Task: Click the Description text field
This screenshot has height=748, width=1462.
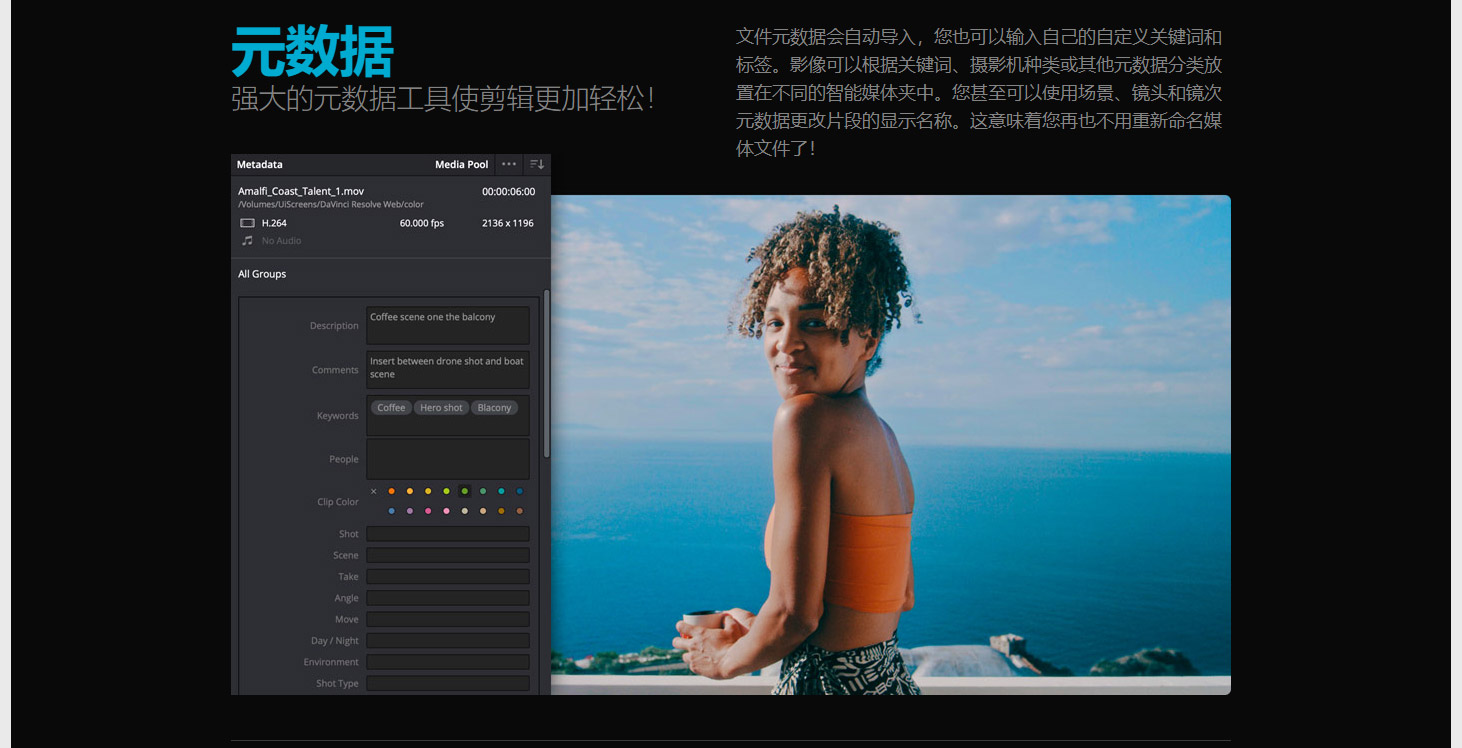Action: (448, 326)
